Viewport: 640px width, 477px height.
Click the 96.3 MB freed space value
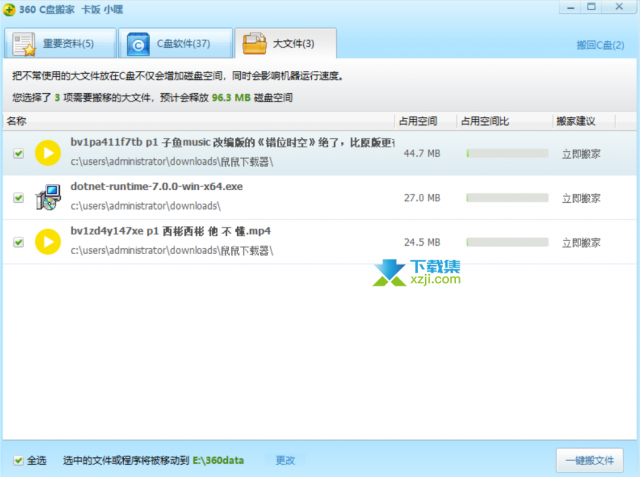coord(231,98)
